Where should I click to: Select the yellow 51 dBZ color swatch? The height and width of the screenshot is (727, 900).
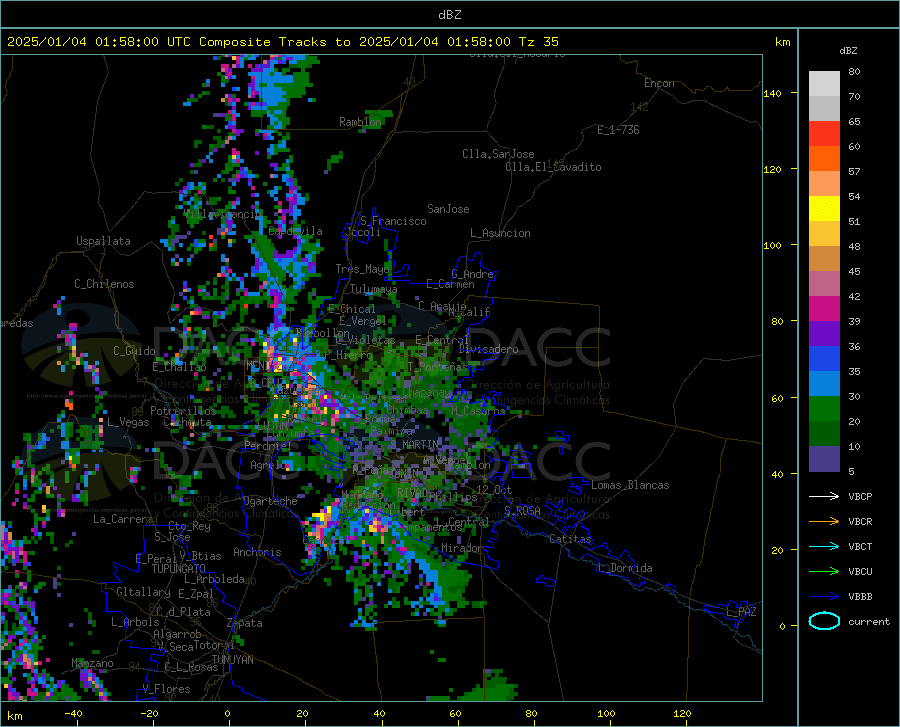(824, 209)
